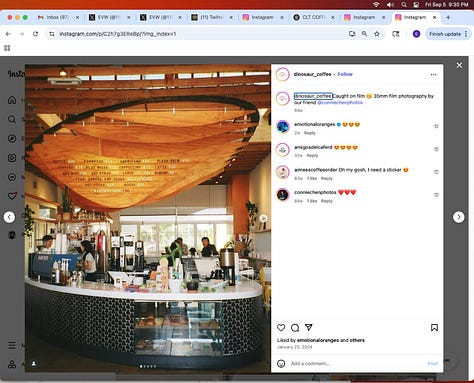Open comment bubble icon under post
This screenshot has width=474, height=383.
tap(295, 328)
